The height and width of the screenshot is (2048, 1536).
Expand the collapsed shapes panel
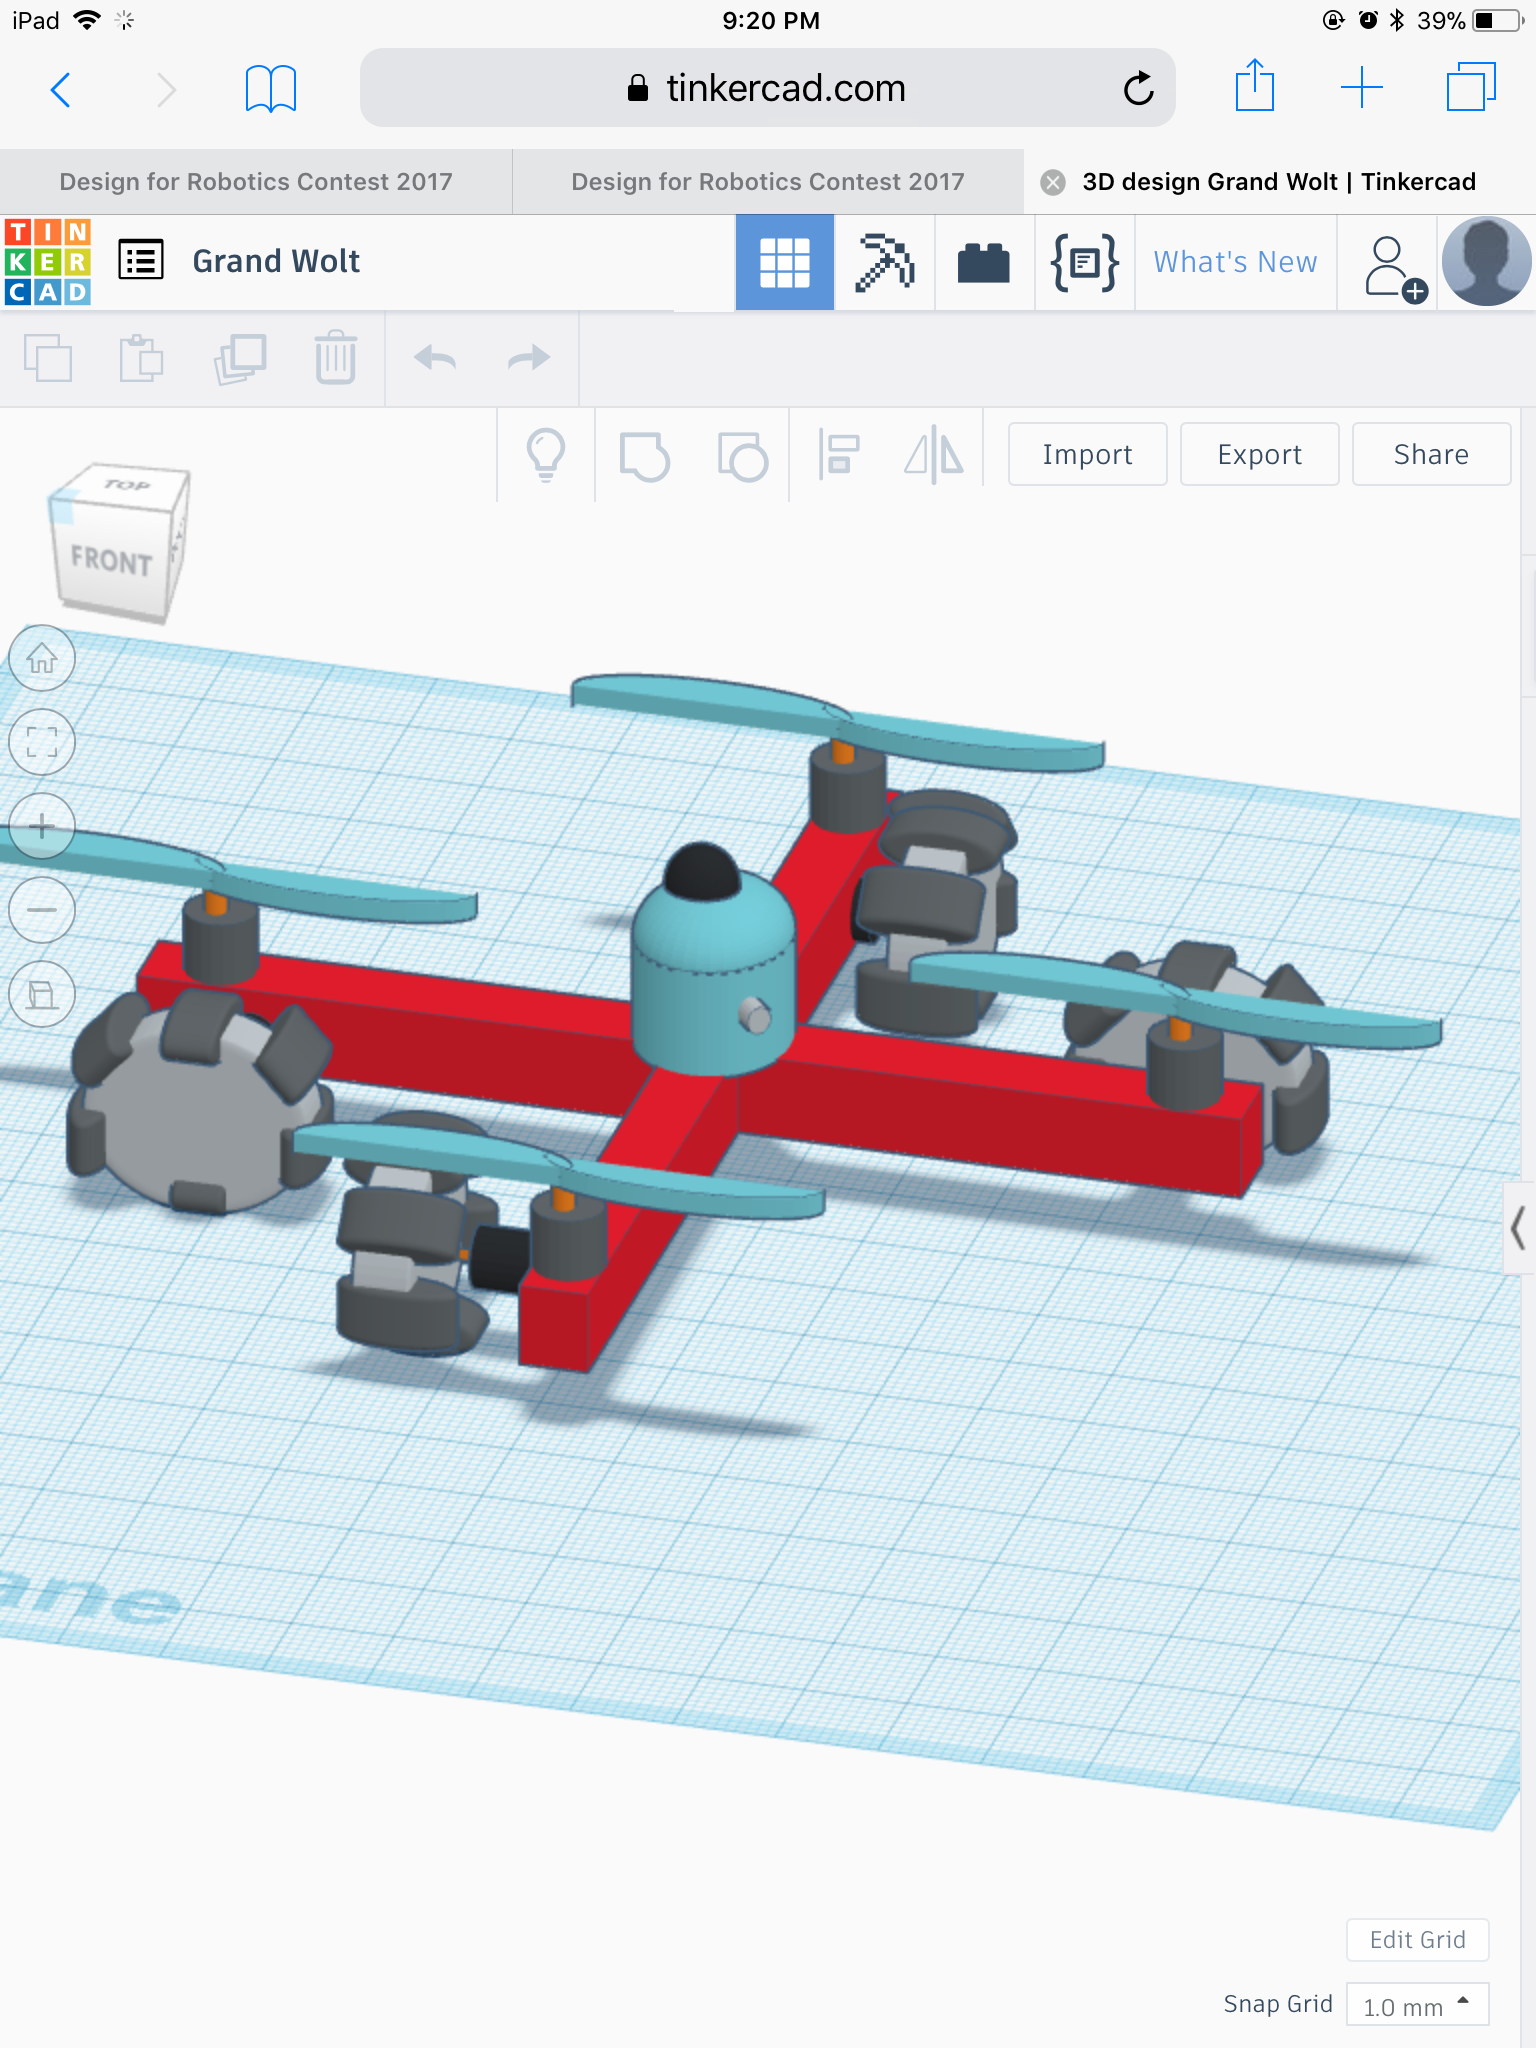(1518, 1227)
